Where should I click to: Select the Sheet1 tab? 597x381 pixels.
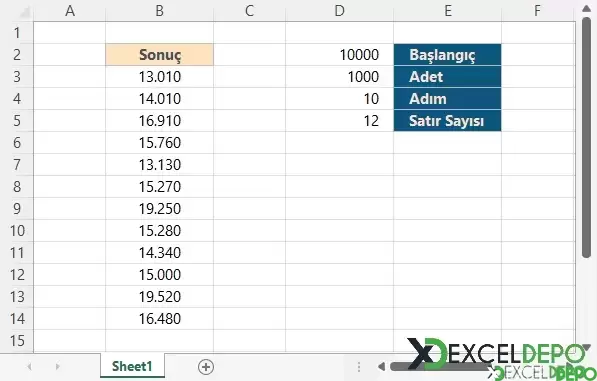click(132, 366)
